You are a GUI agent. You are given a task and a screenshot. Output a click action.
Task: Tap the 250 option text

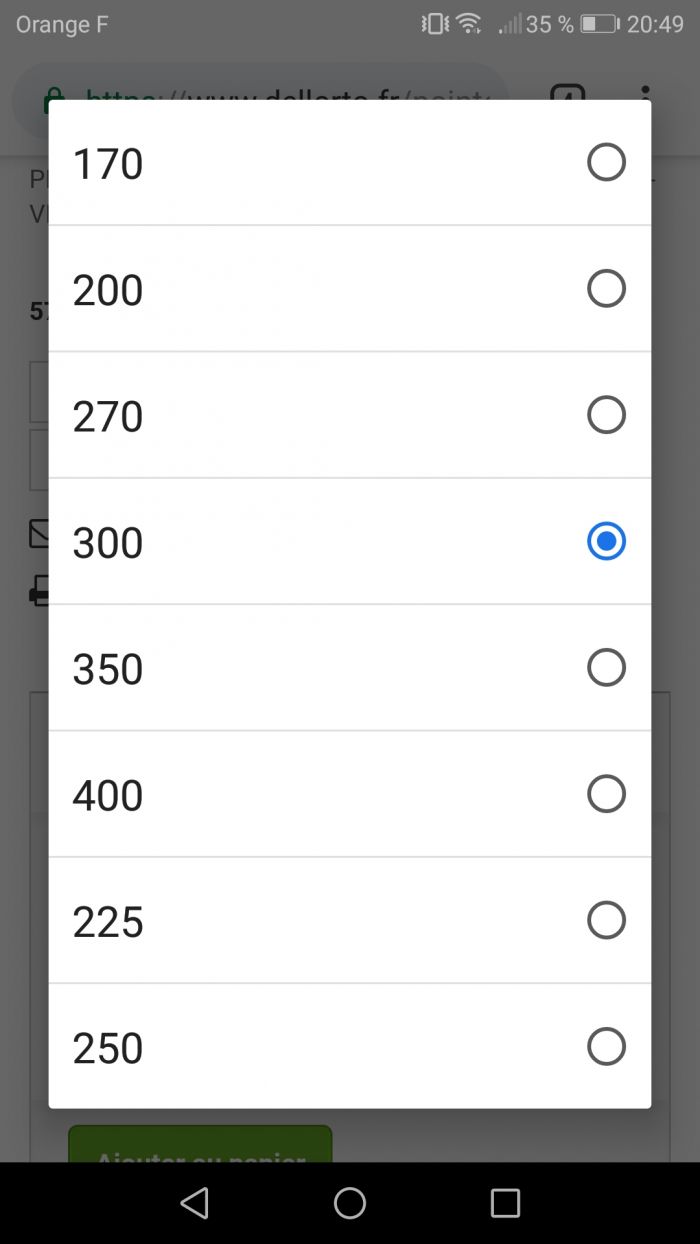pos(108,1049)
